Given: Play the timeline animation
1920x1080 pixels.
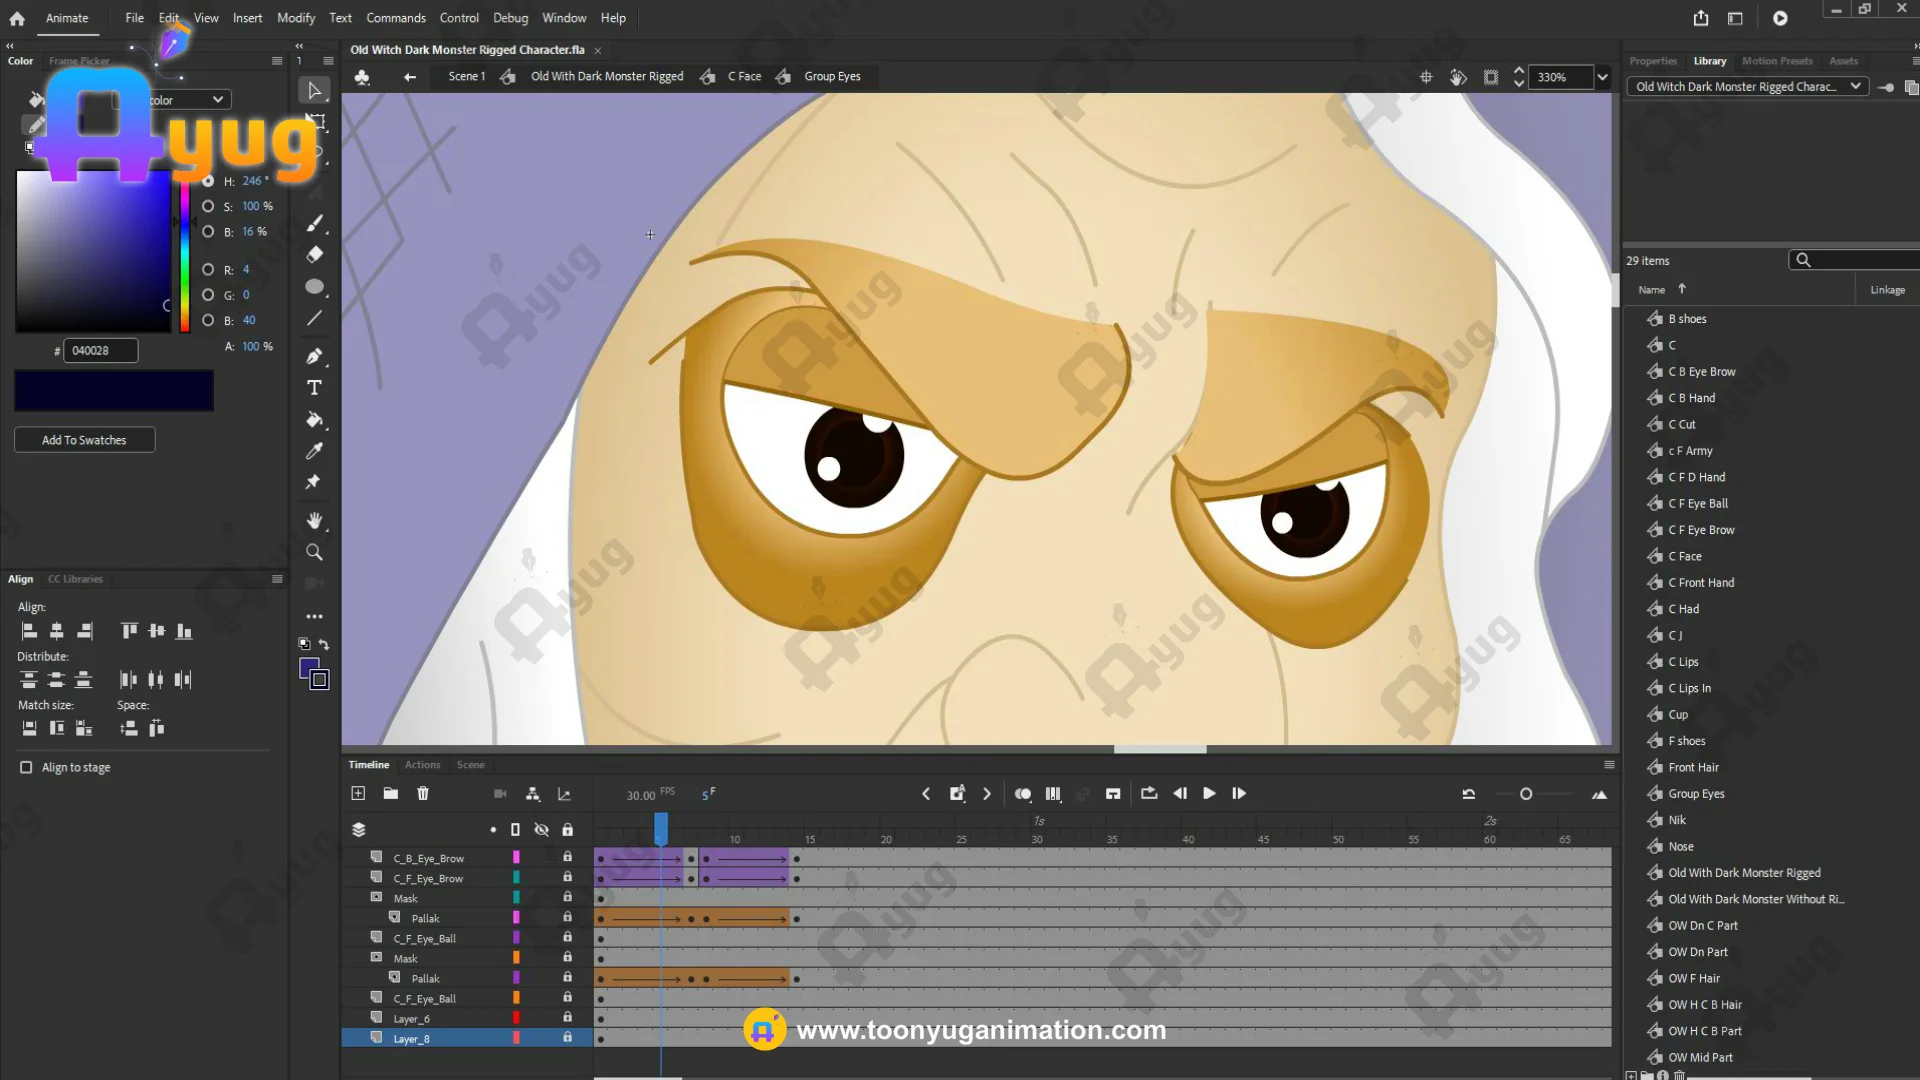Looking at the screenshot, I should click(x=1209, y=793).
